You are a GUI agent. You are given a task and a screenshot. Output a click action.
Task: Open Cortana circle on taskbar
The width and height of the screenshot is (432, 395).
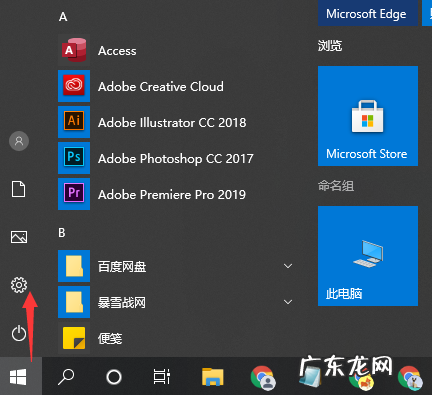[x=114, y=377]
